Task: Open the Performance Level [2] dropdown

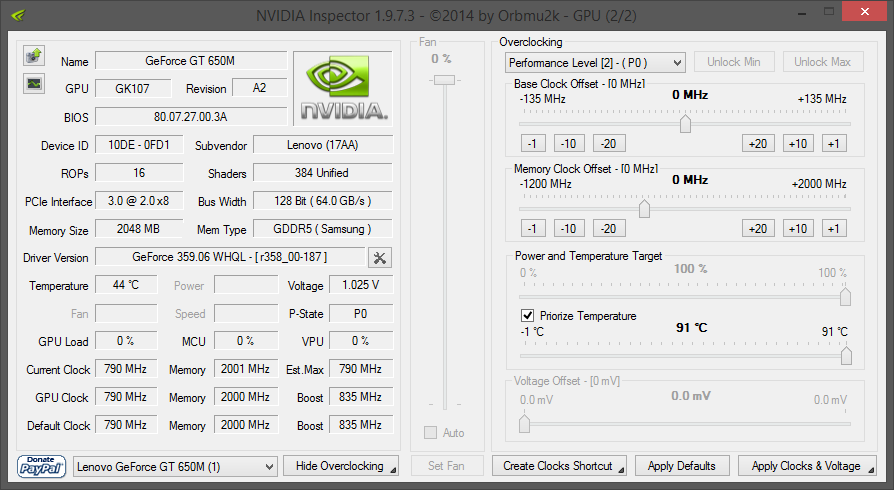Action: [595, 62]
